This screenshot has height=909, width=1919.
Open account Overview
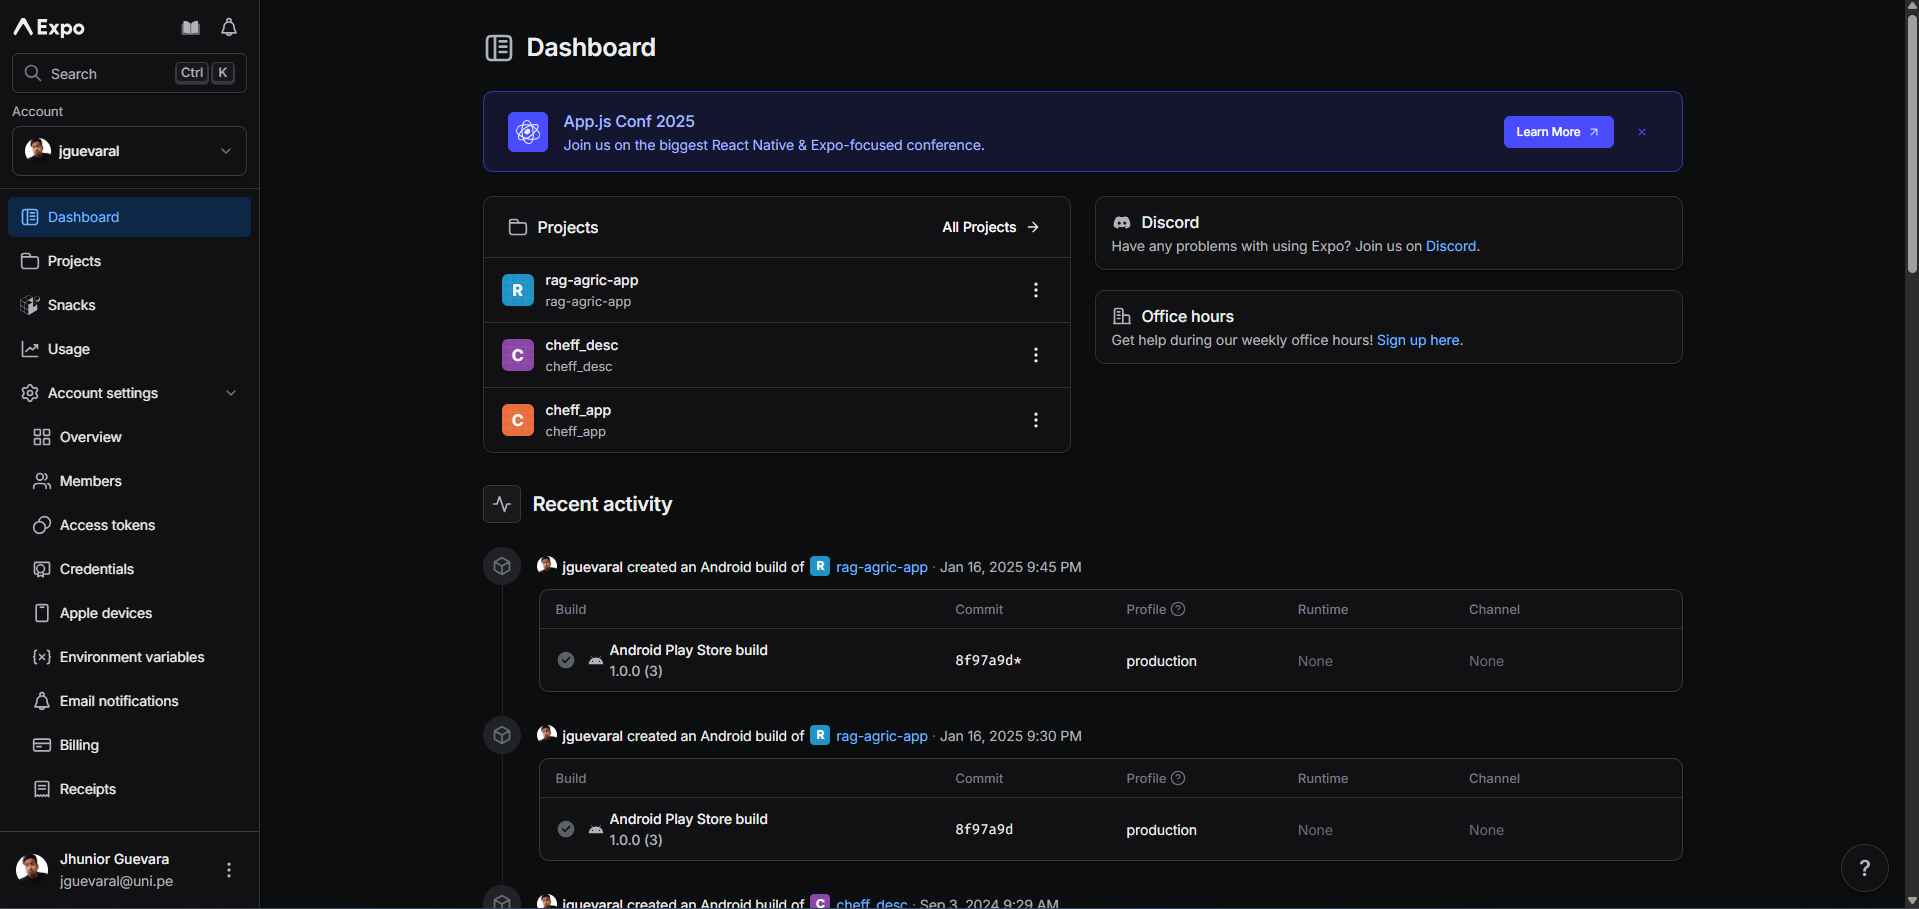[x=129, y=437]
